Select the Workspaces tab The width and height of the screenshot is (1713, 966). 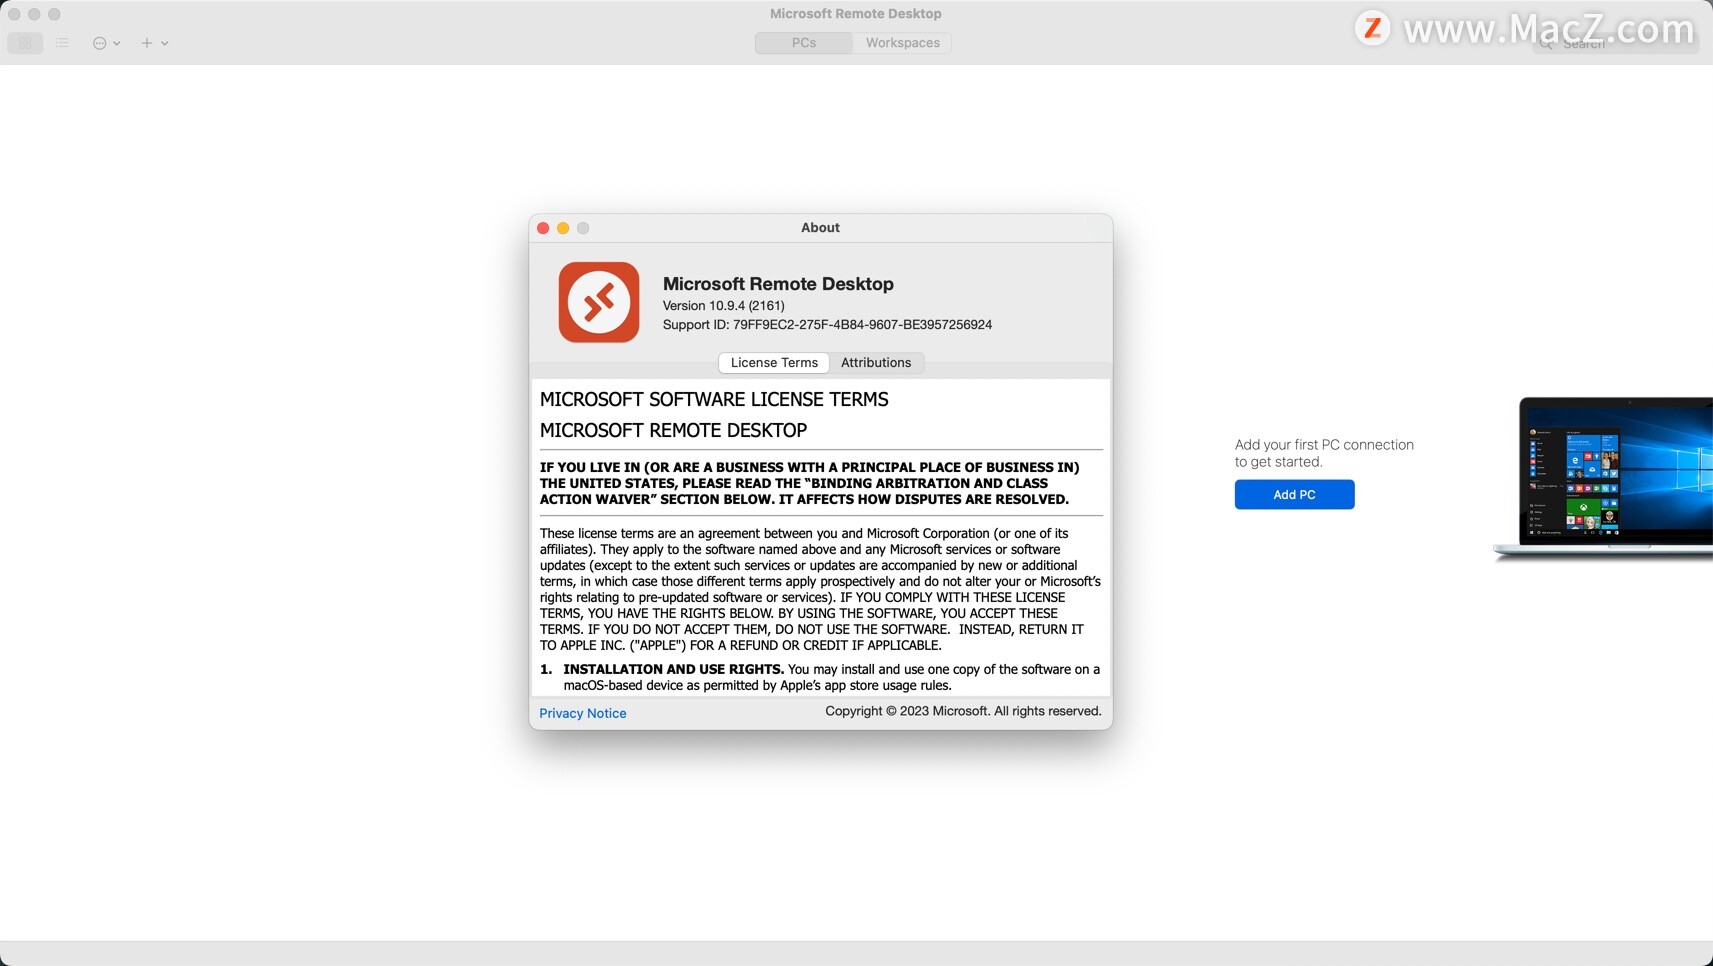point(902,43)
